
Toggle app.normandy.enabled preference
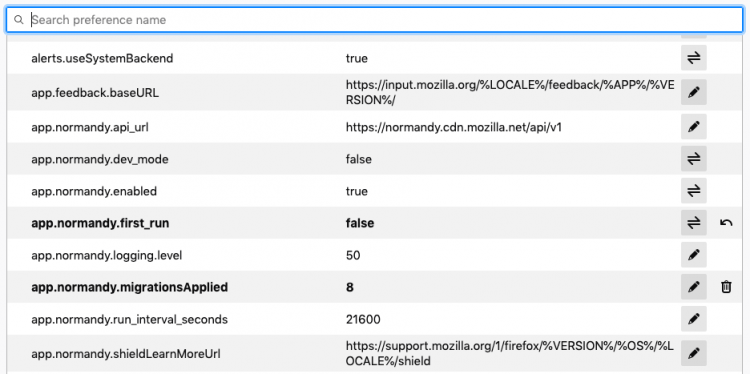coord(694,191)
